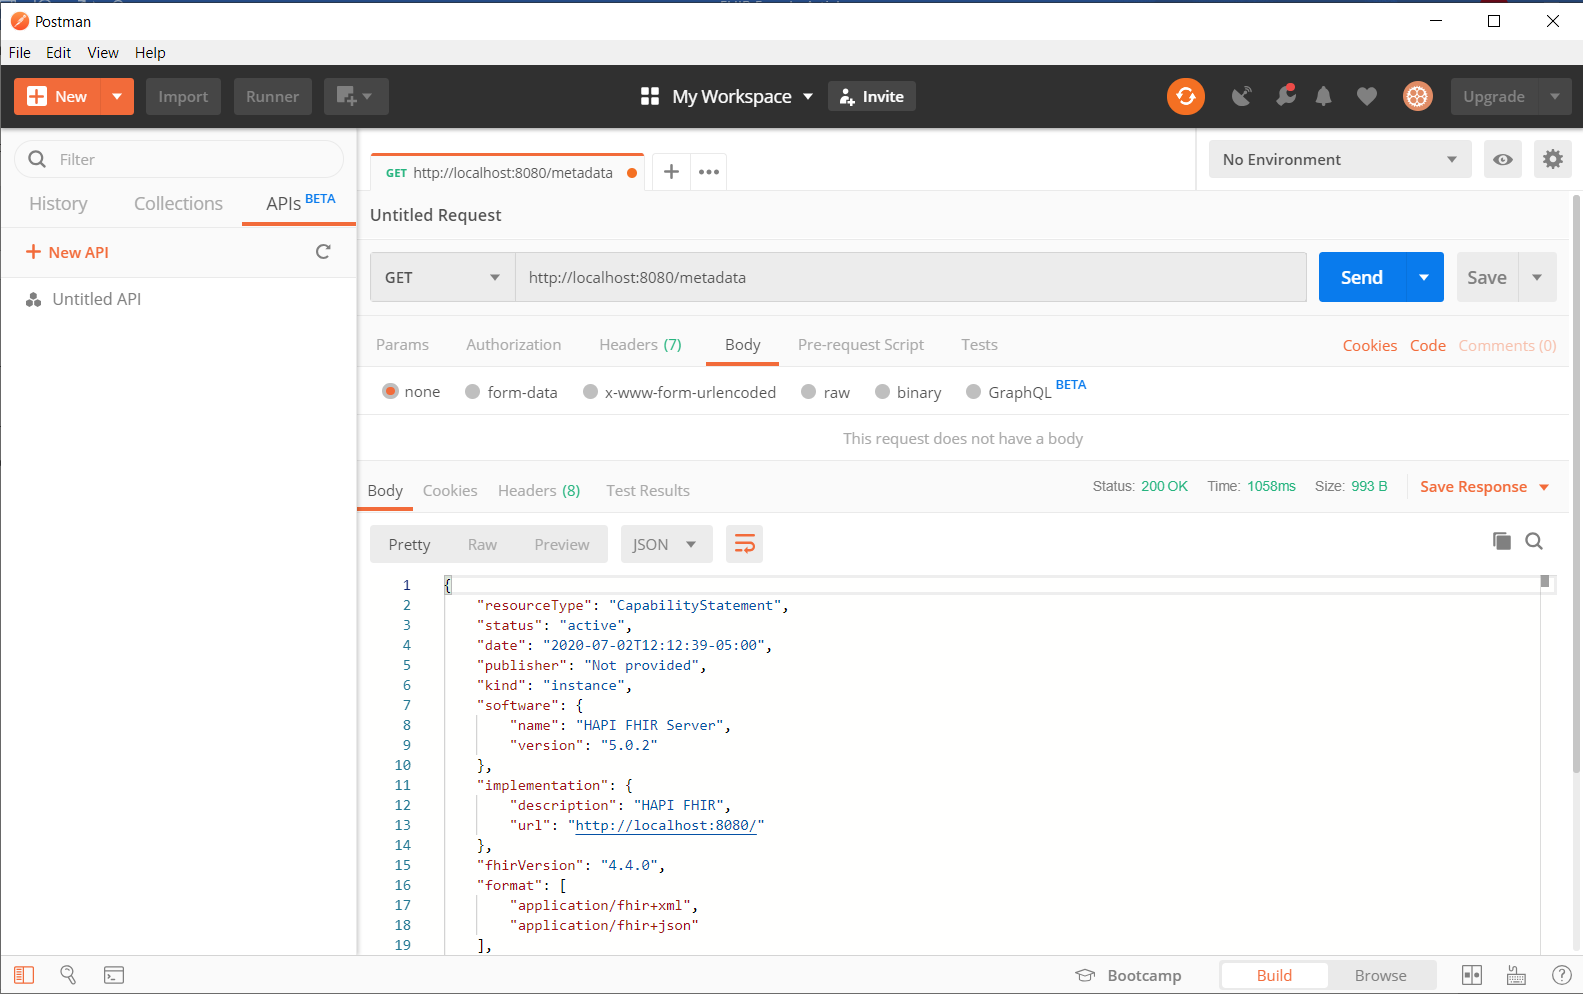Click the sync status icon
The height and width of the screenshot is (994, 1583).
(x=1185, y=96)
